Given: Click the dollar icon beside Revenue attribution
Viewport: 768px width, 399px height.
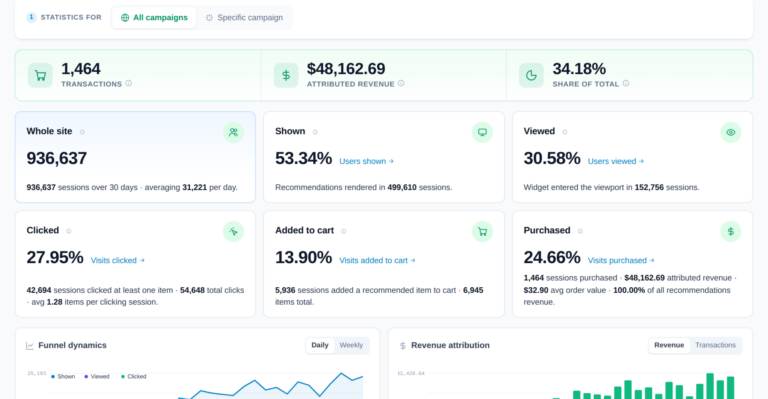Looking at the screenshot, I should tap(403, 346).
